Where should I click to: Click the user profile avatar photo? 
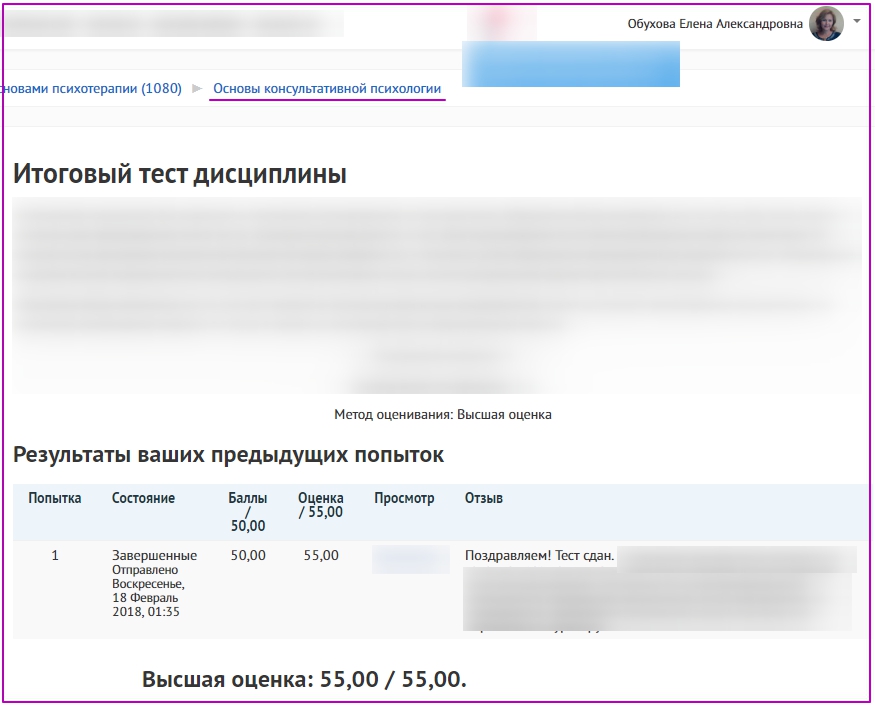pos(826,24)
